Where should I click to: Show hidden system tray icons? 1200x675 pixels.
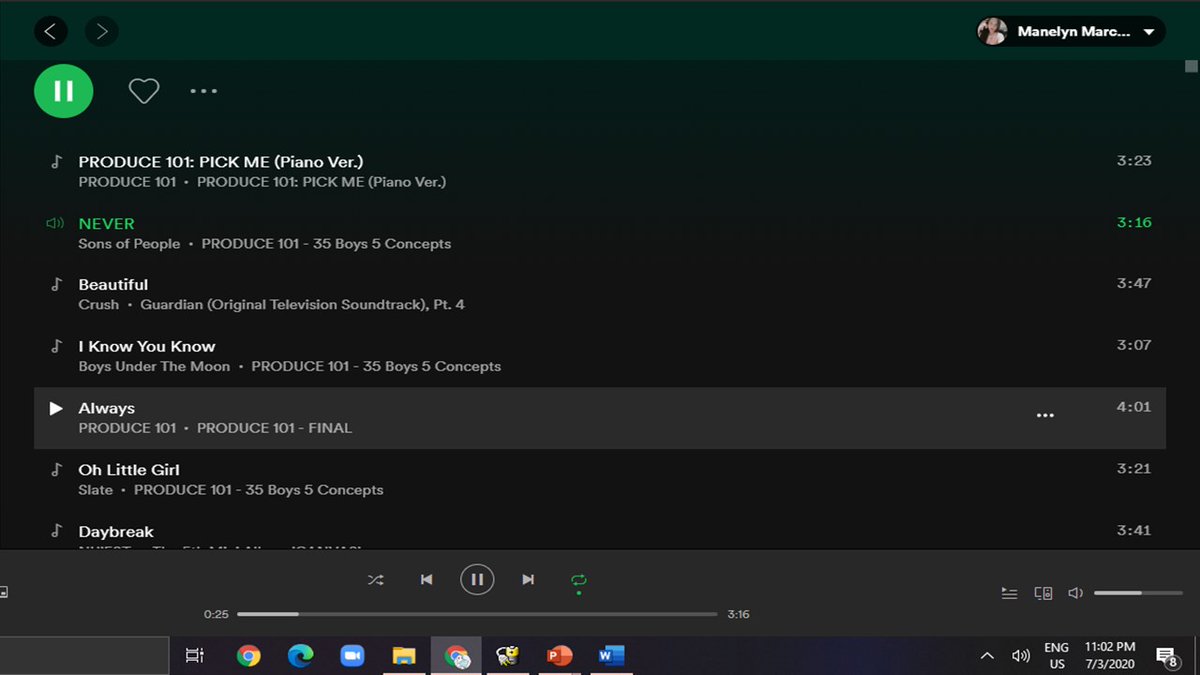pyautogui.click(x=987, y=656)
